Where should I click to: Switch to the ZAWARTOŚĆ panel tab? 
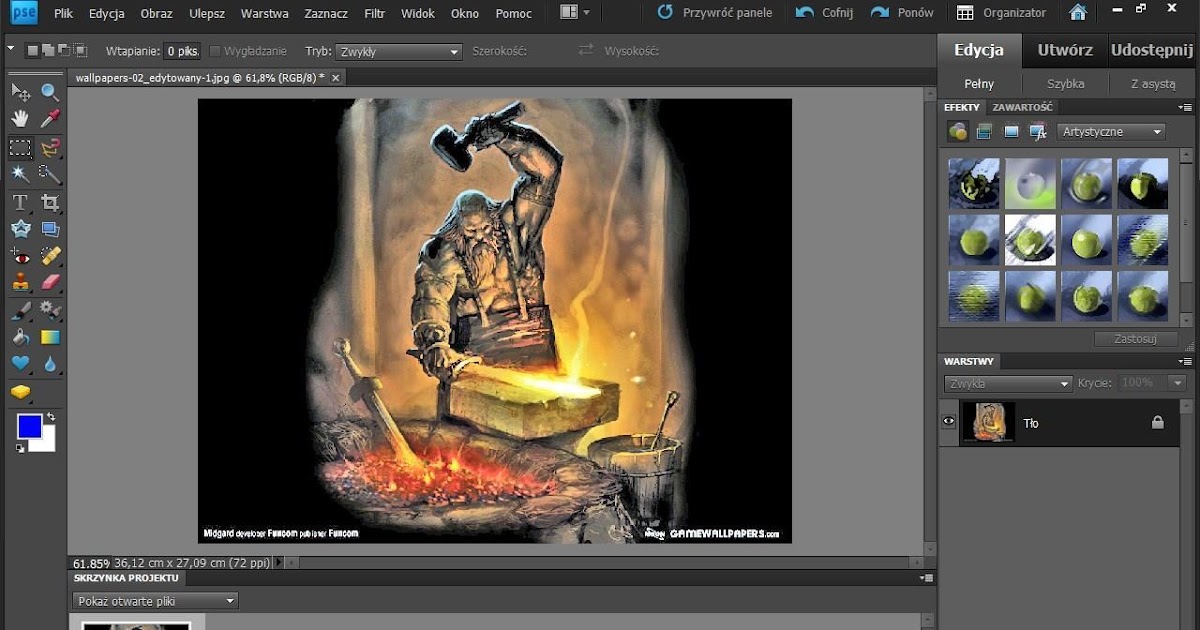[1022, 107]
